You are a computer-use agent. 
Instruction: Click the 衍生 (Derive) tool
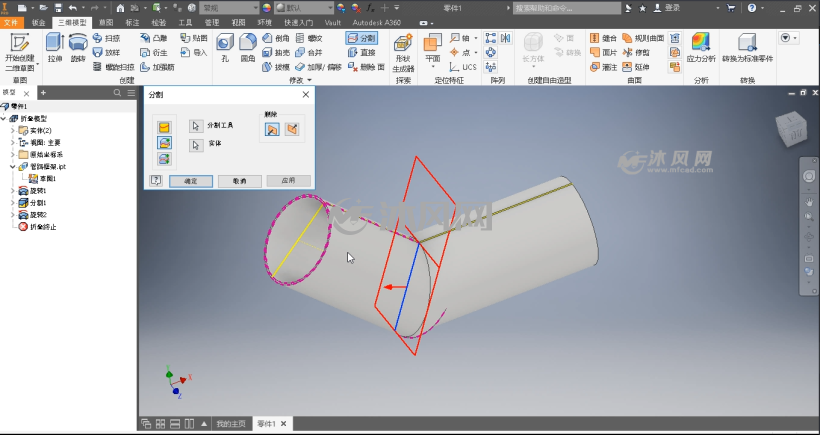[154, 52]
